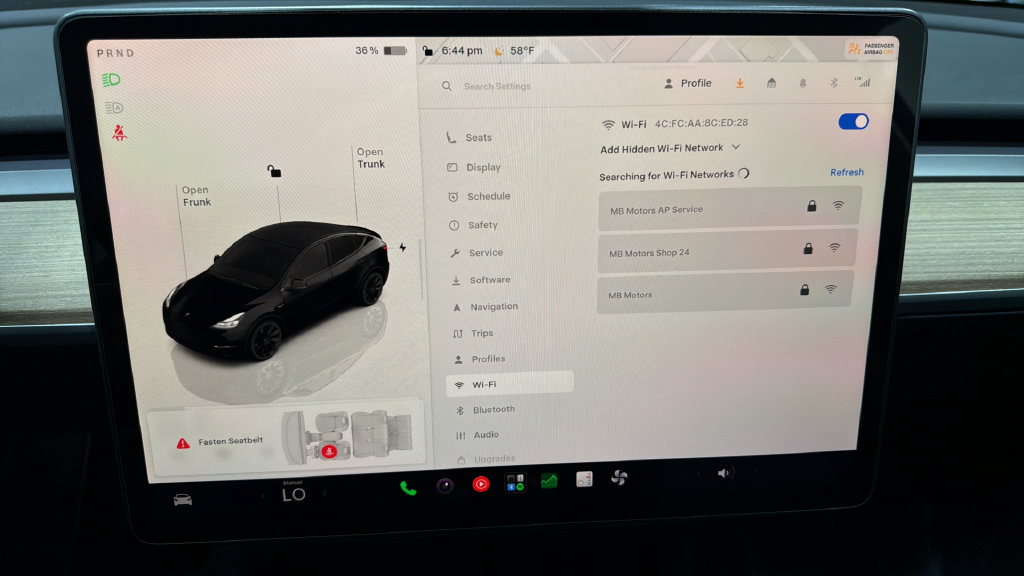Tap Open Frunk

pos(197,196)
